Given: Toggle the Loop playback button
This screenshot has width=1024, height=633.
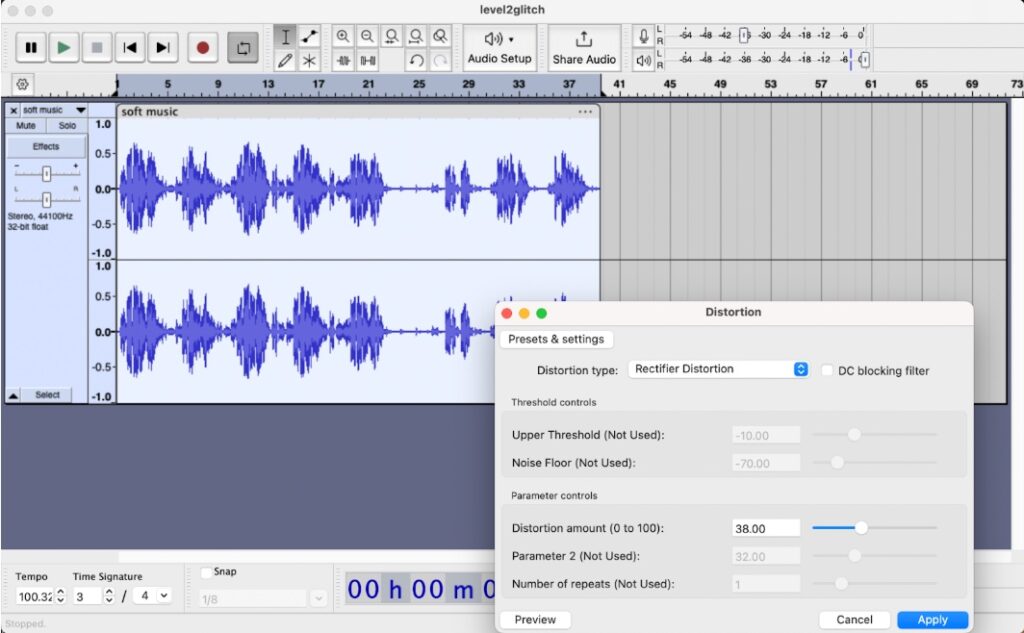Looking at the screenshot, I should click(241, 47).
